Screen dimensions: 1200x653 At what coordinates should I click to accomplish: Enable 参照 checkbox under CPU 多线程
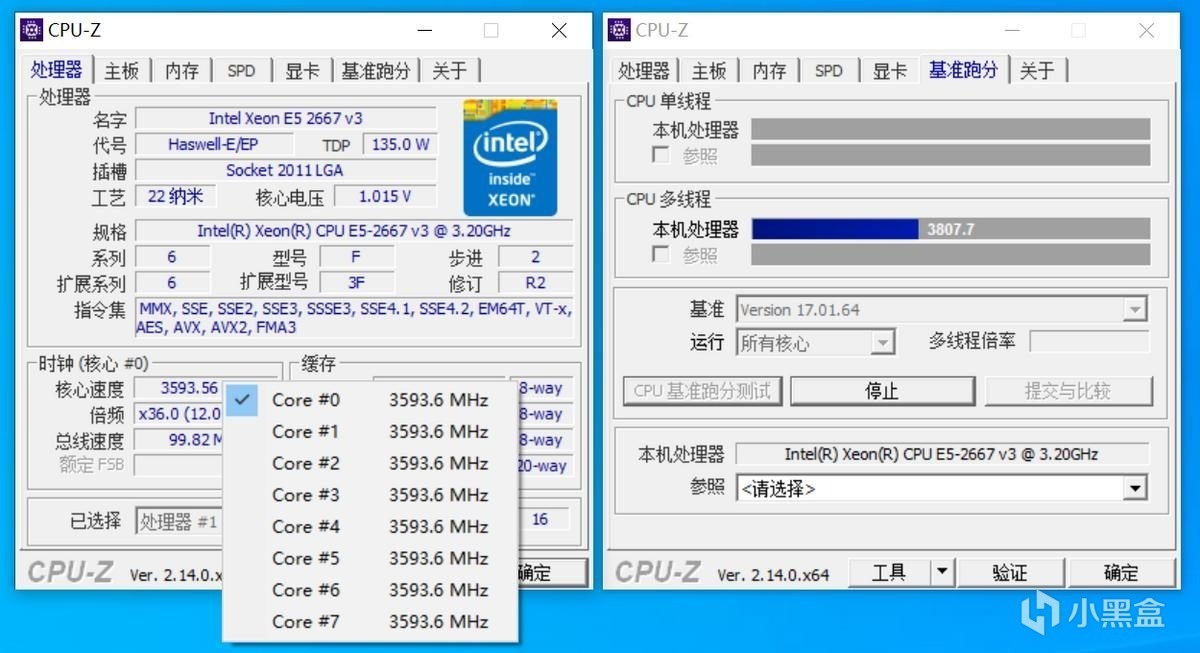coord(661,254)
